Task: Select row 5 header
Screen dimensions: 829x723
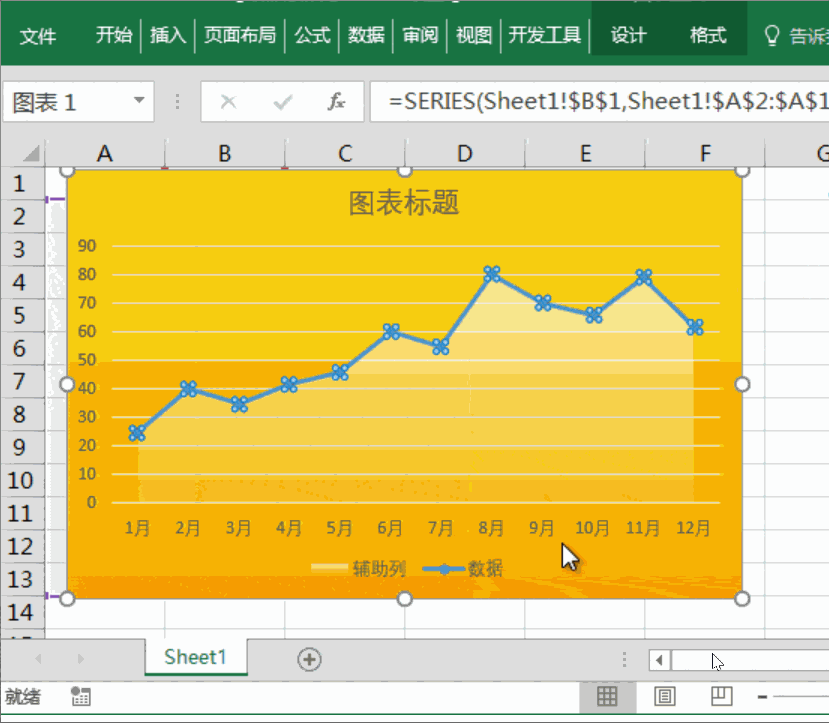Action: coord(20,316)
